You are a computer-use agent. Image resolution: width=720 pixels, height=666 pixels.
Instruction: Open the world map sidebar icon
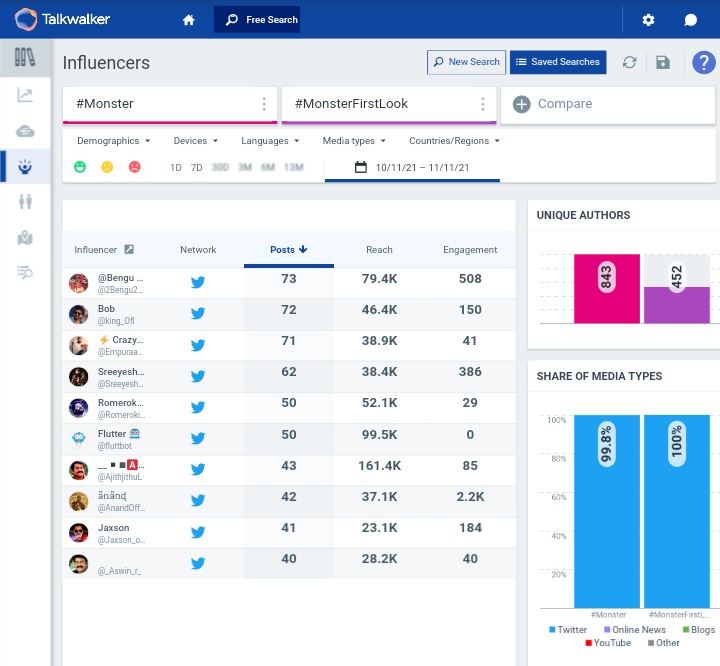(x=25, y=237)
